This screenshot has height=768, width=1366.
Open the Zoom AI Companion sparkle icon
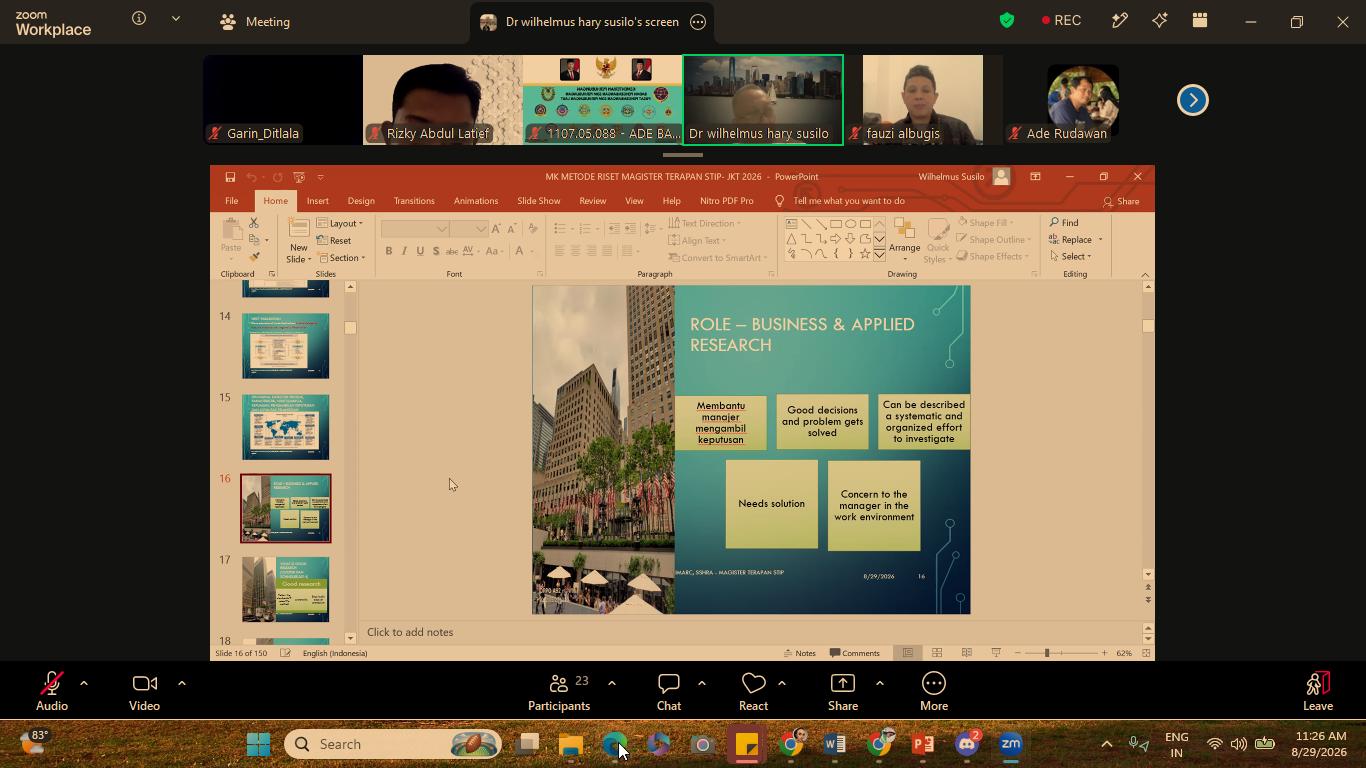[x=1160, y=21]
